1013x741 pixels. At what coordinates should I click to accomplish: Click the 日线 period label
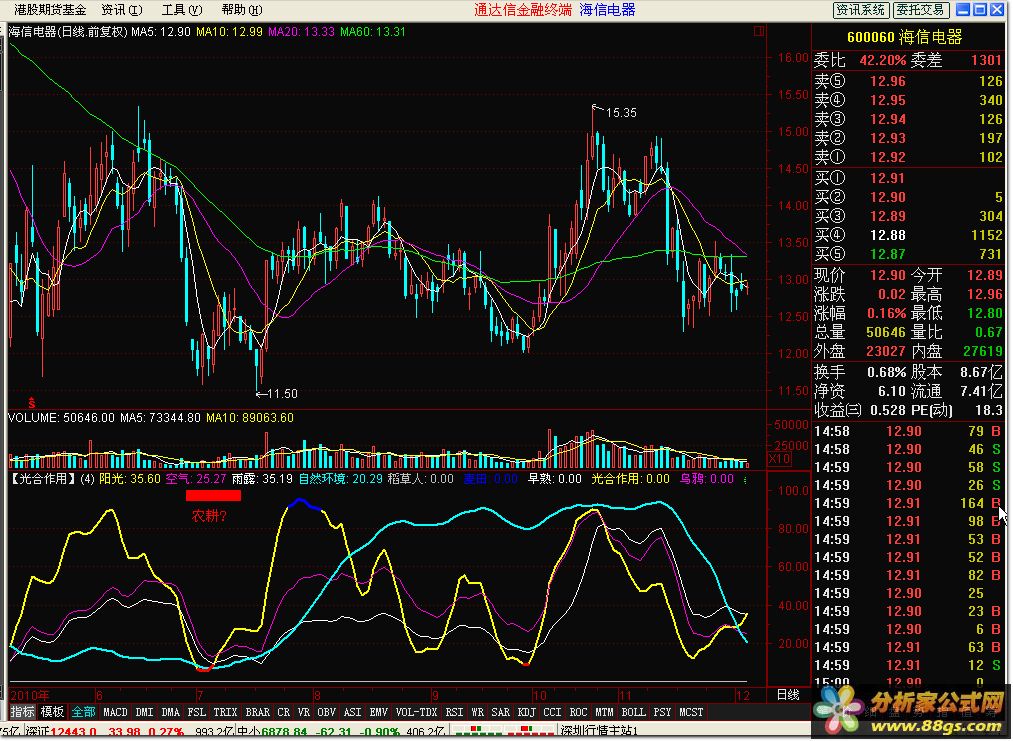click(788, 694)
